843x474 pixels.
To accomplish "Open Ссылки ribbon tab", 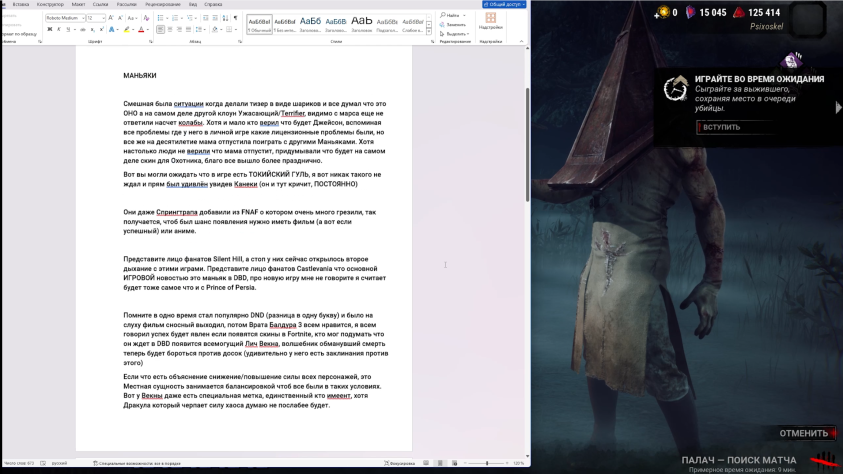I will (101, 4).
